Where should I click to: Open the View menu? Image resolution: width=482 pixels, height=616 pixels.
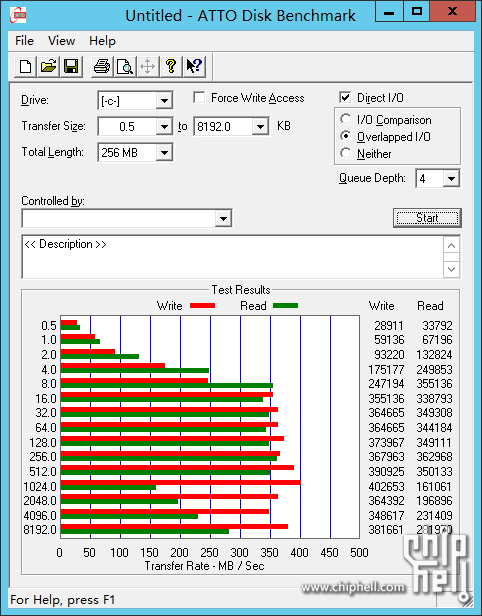point(61,41)
